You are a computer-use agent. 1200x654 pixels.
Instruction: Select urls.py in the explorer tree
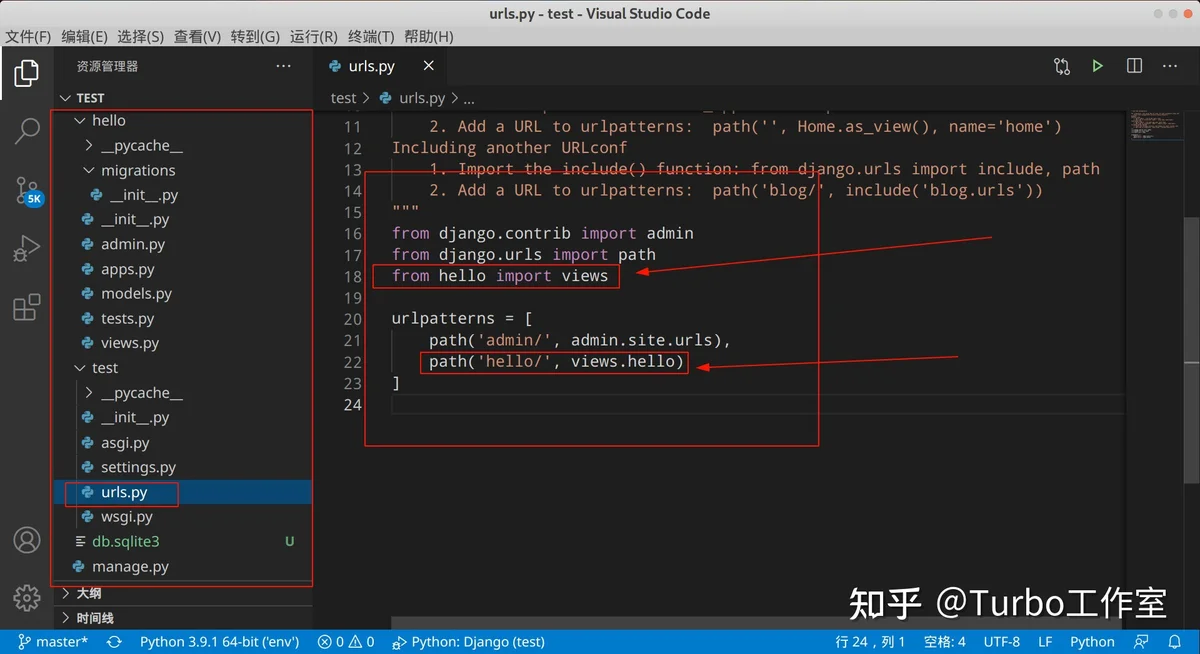tap(183, 492)
